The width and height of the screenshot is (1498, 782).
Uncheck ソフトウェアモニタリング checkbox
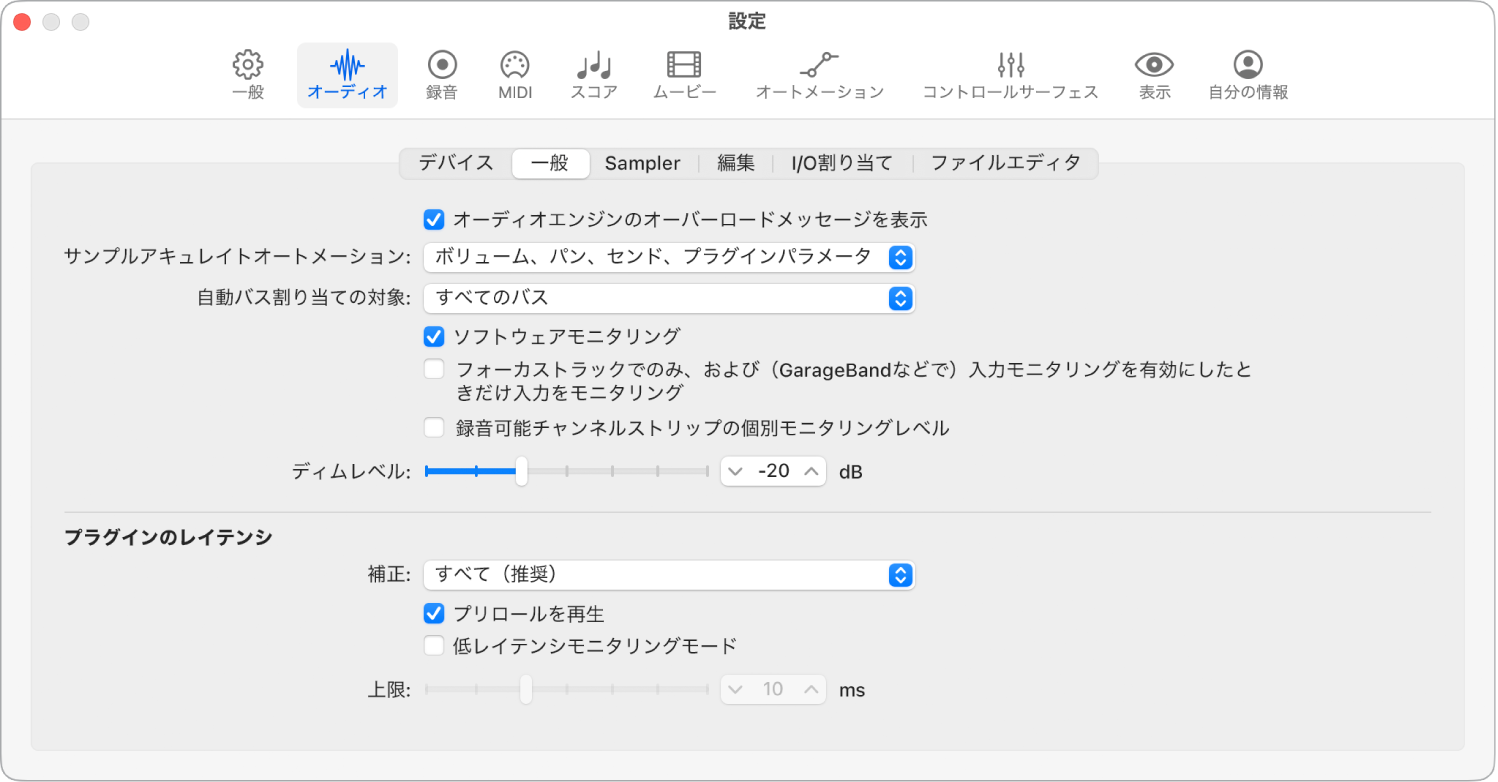tap(434, 336)
